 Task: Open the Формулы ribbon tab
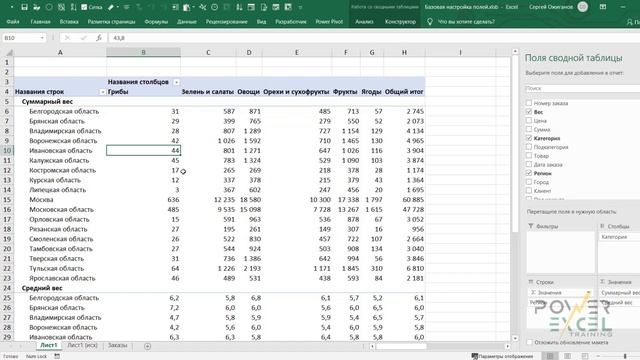pos(156,22)
